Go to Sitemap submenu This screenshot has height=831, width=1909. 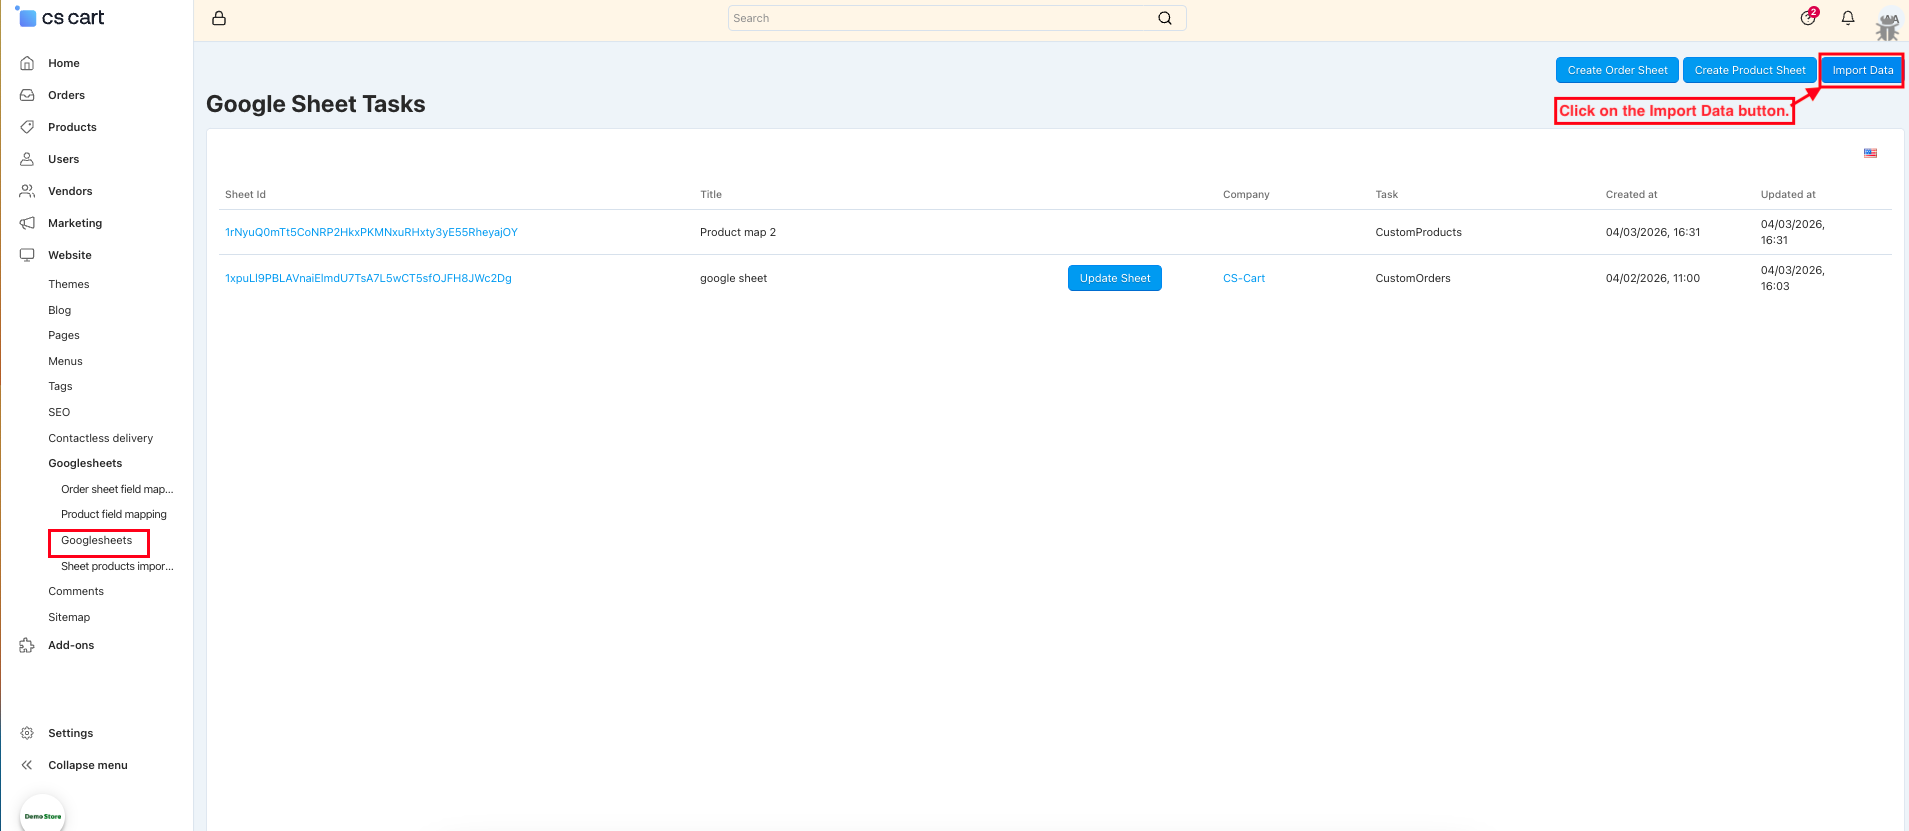tap(69, 617)
